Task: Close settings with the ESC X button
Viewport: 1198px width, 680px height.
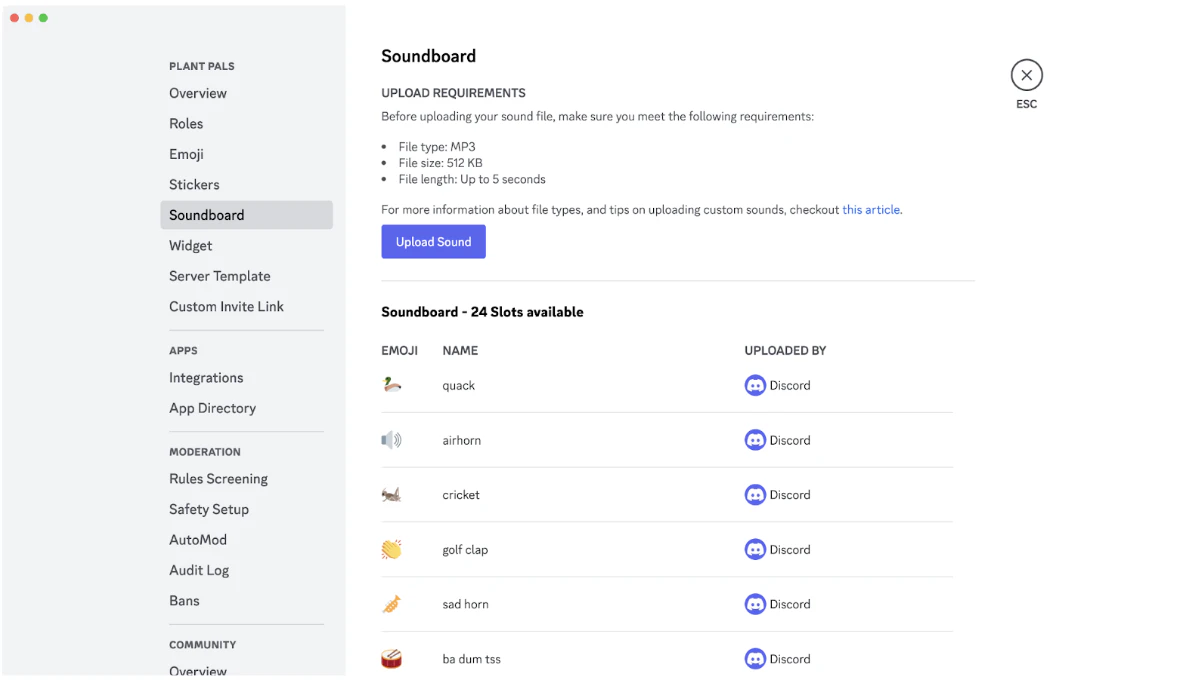Action: (x=1026, y=75)
